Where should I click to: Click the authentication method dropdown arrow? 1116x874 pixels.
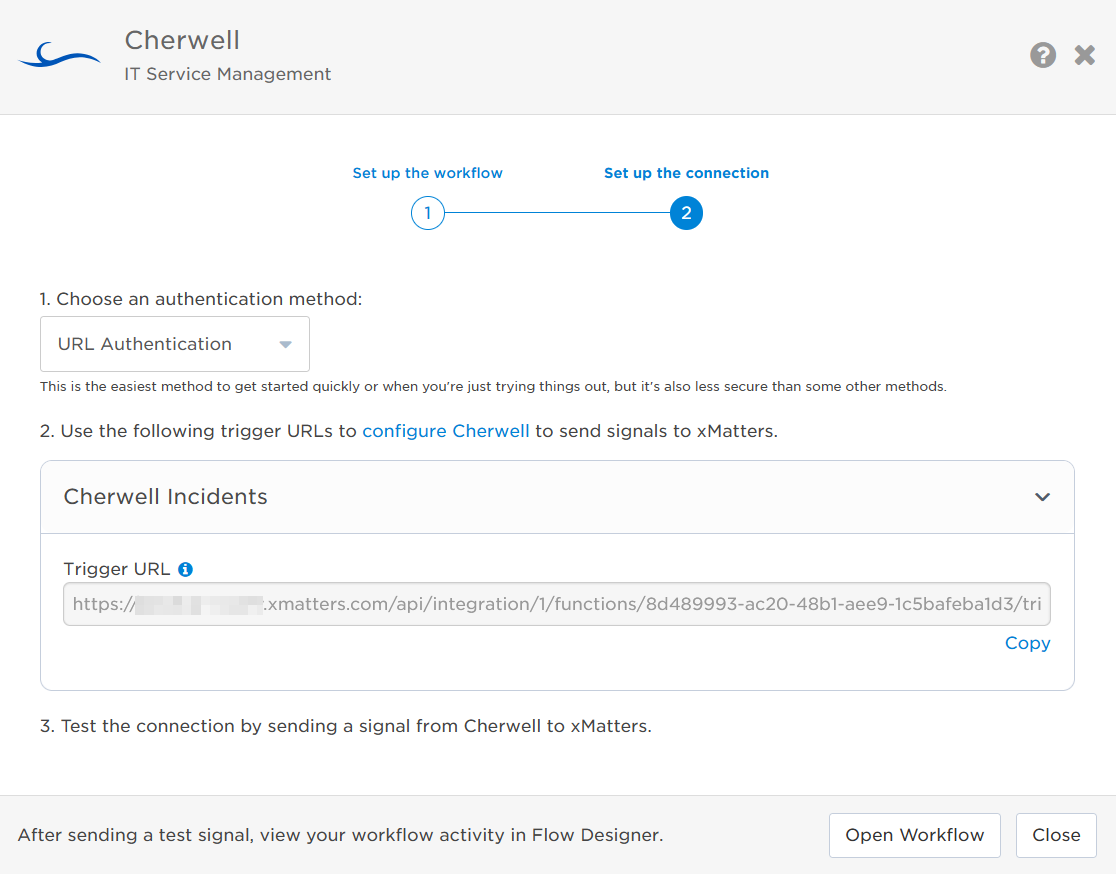pyautogui.click(x=285, y=345)
